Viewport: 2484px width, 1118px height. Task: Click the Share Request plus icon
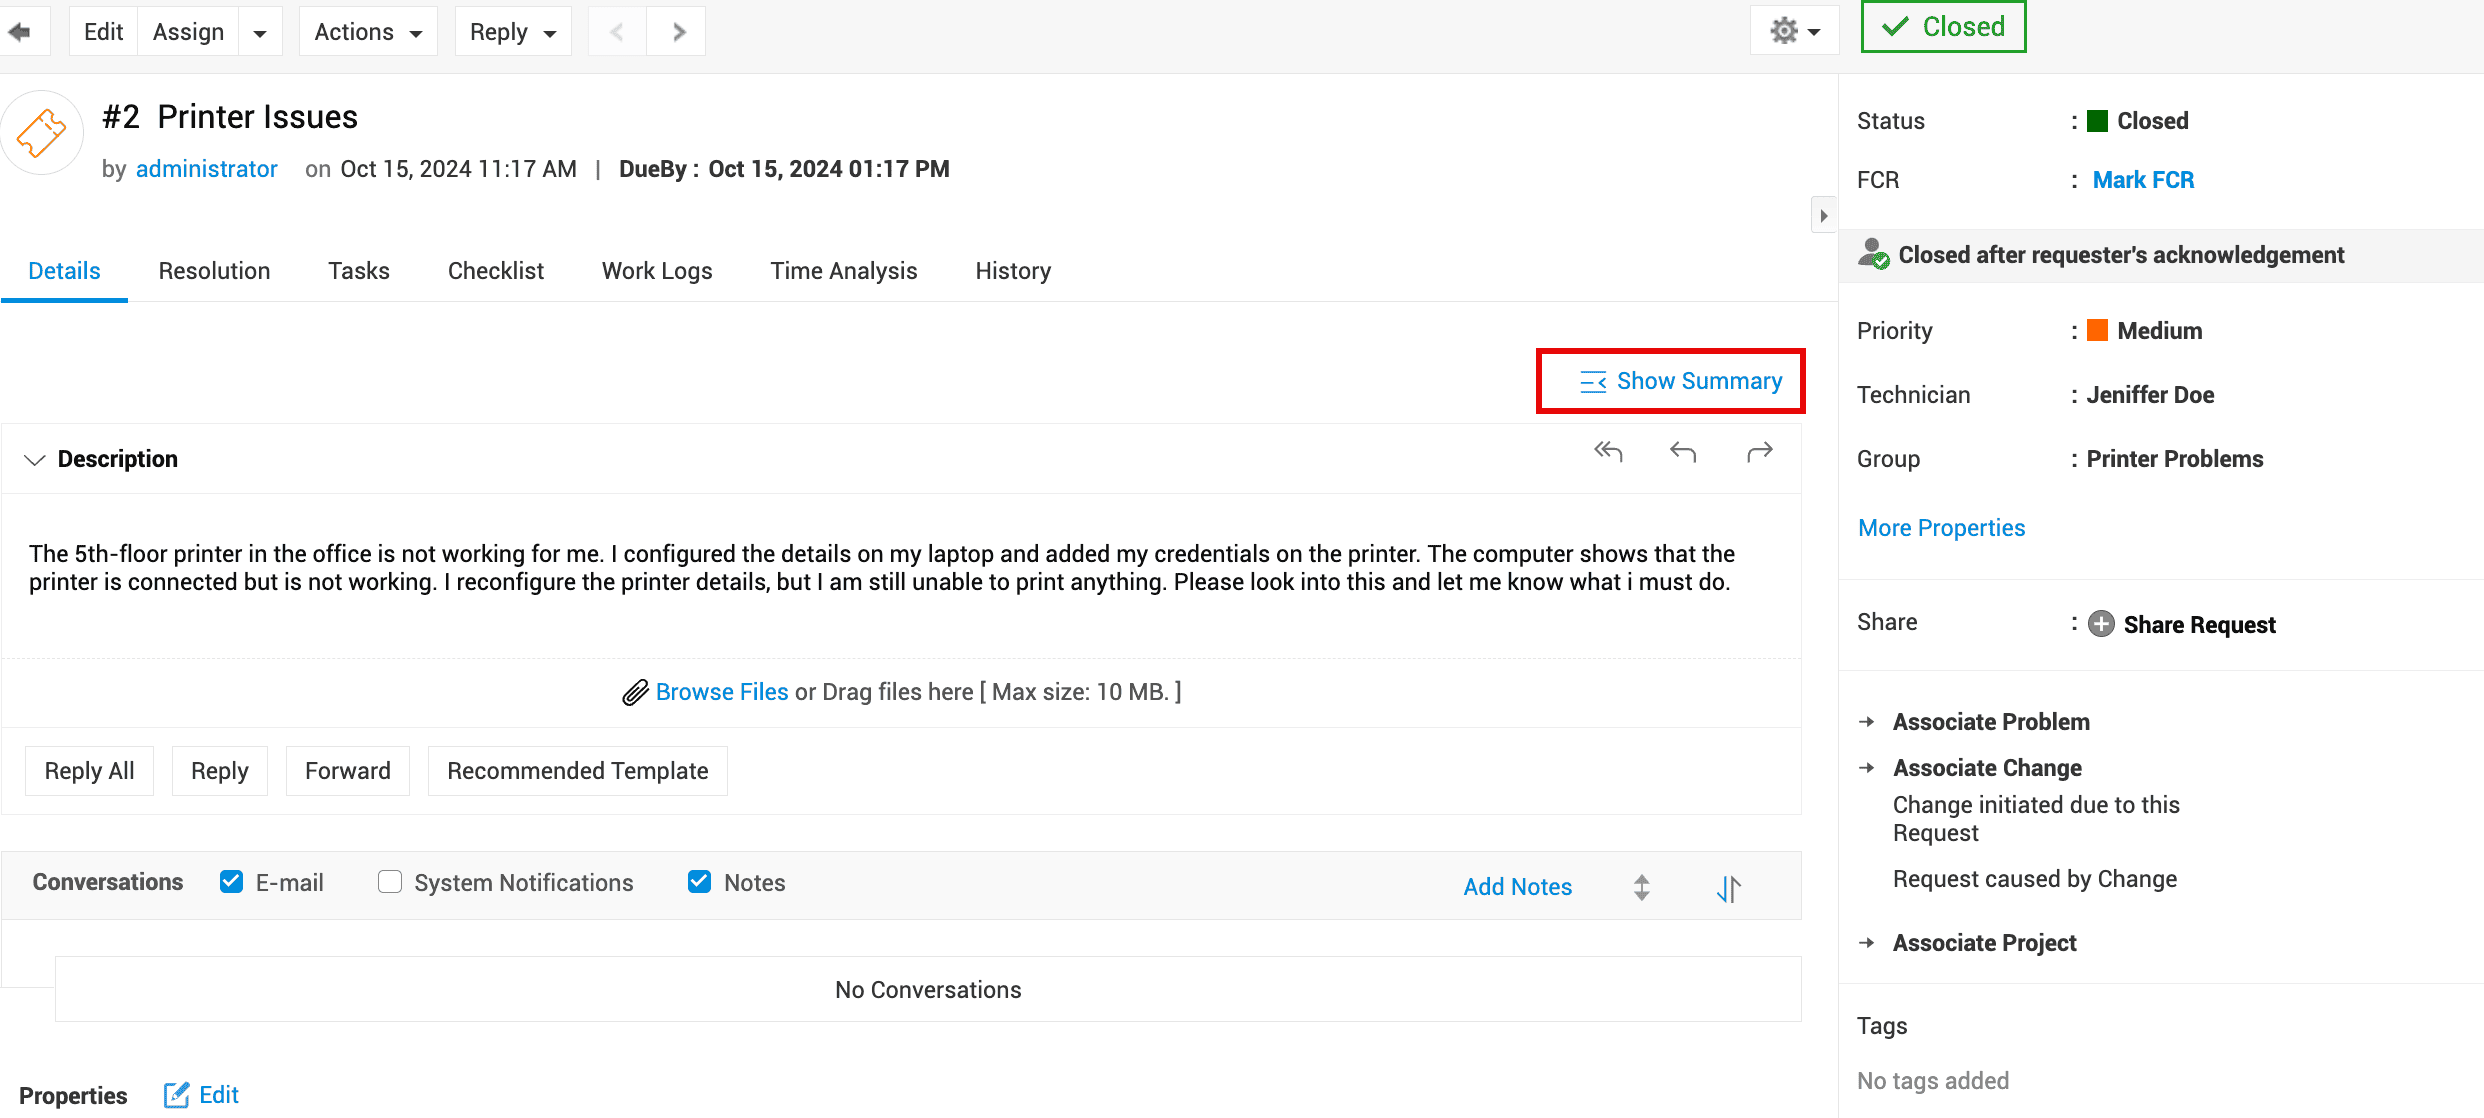point(2101,624)
